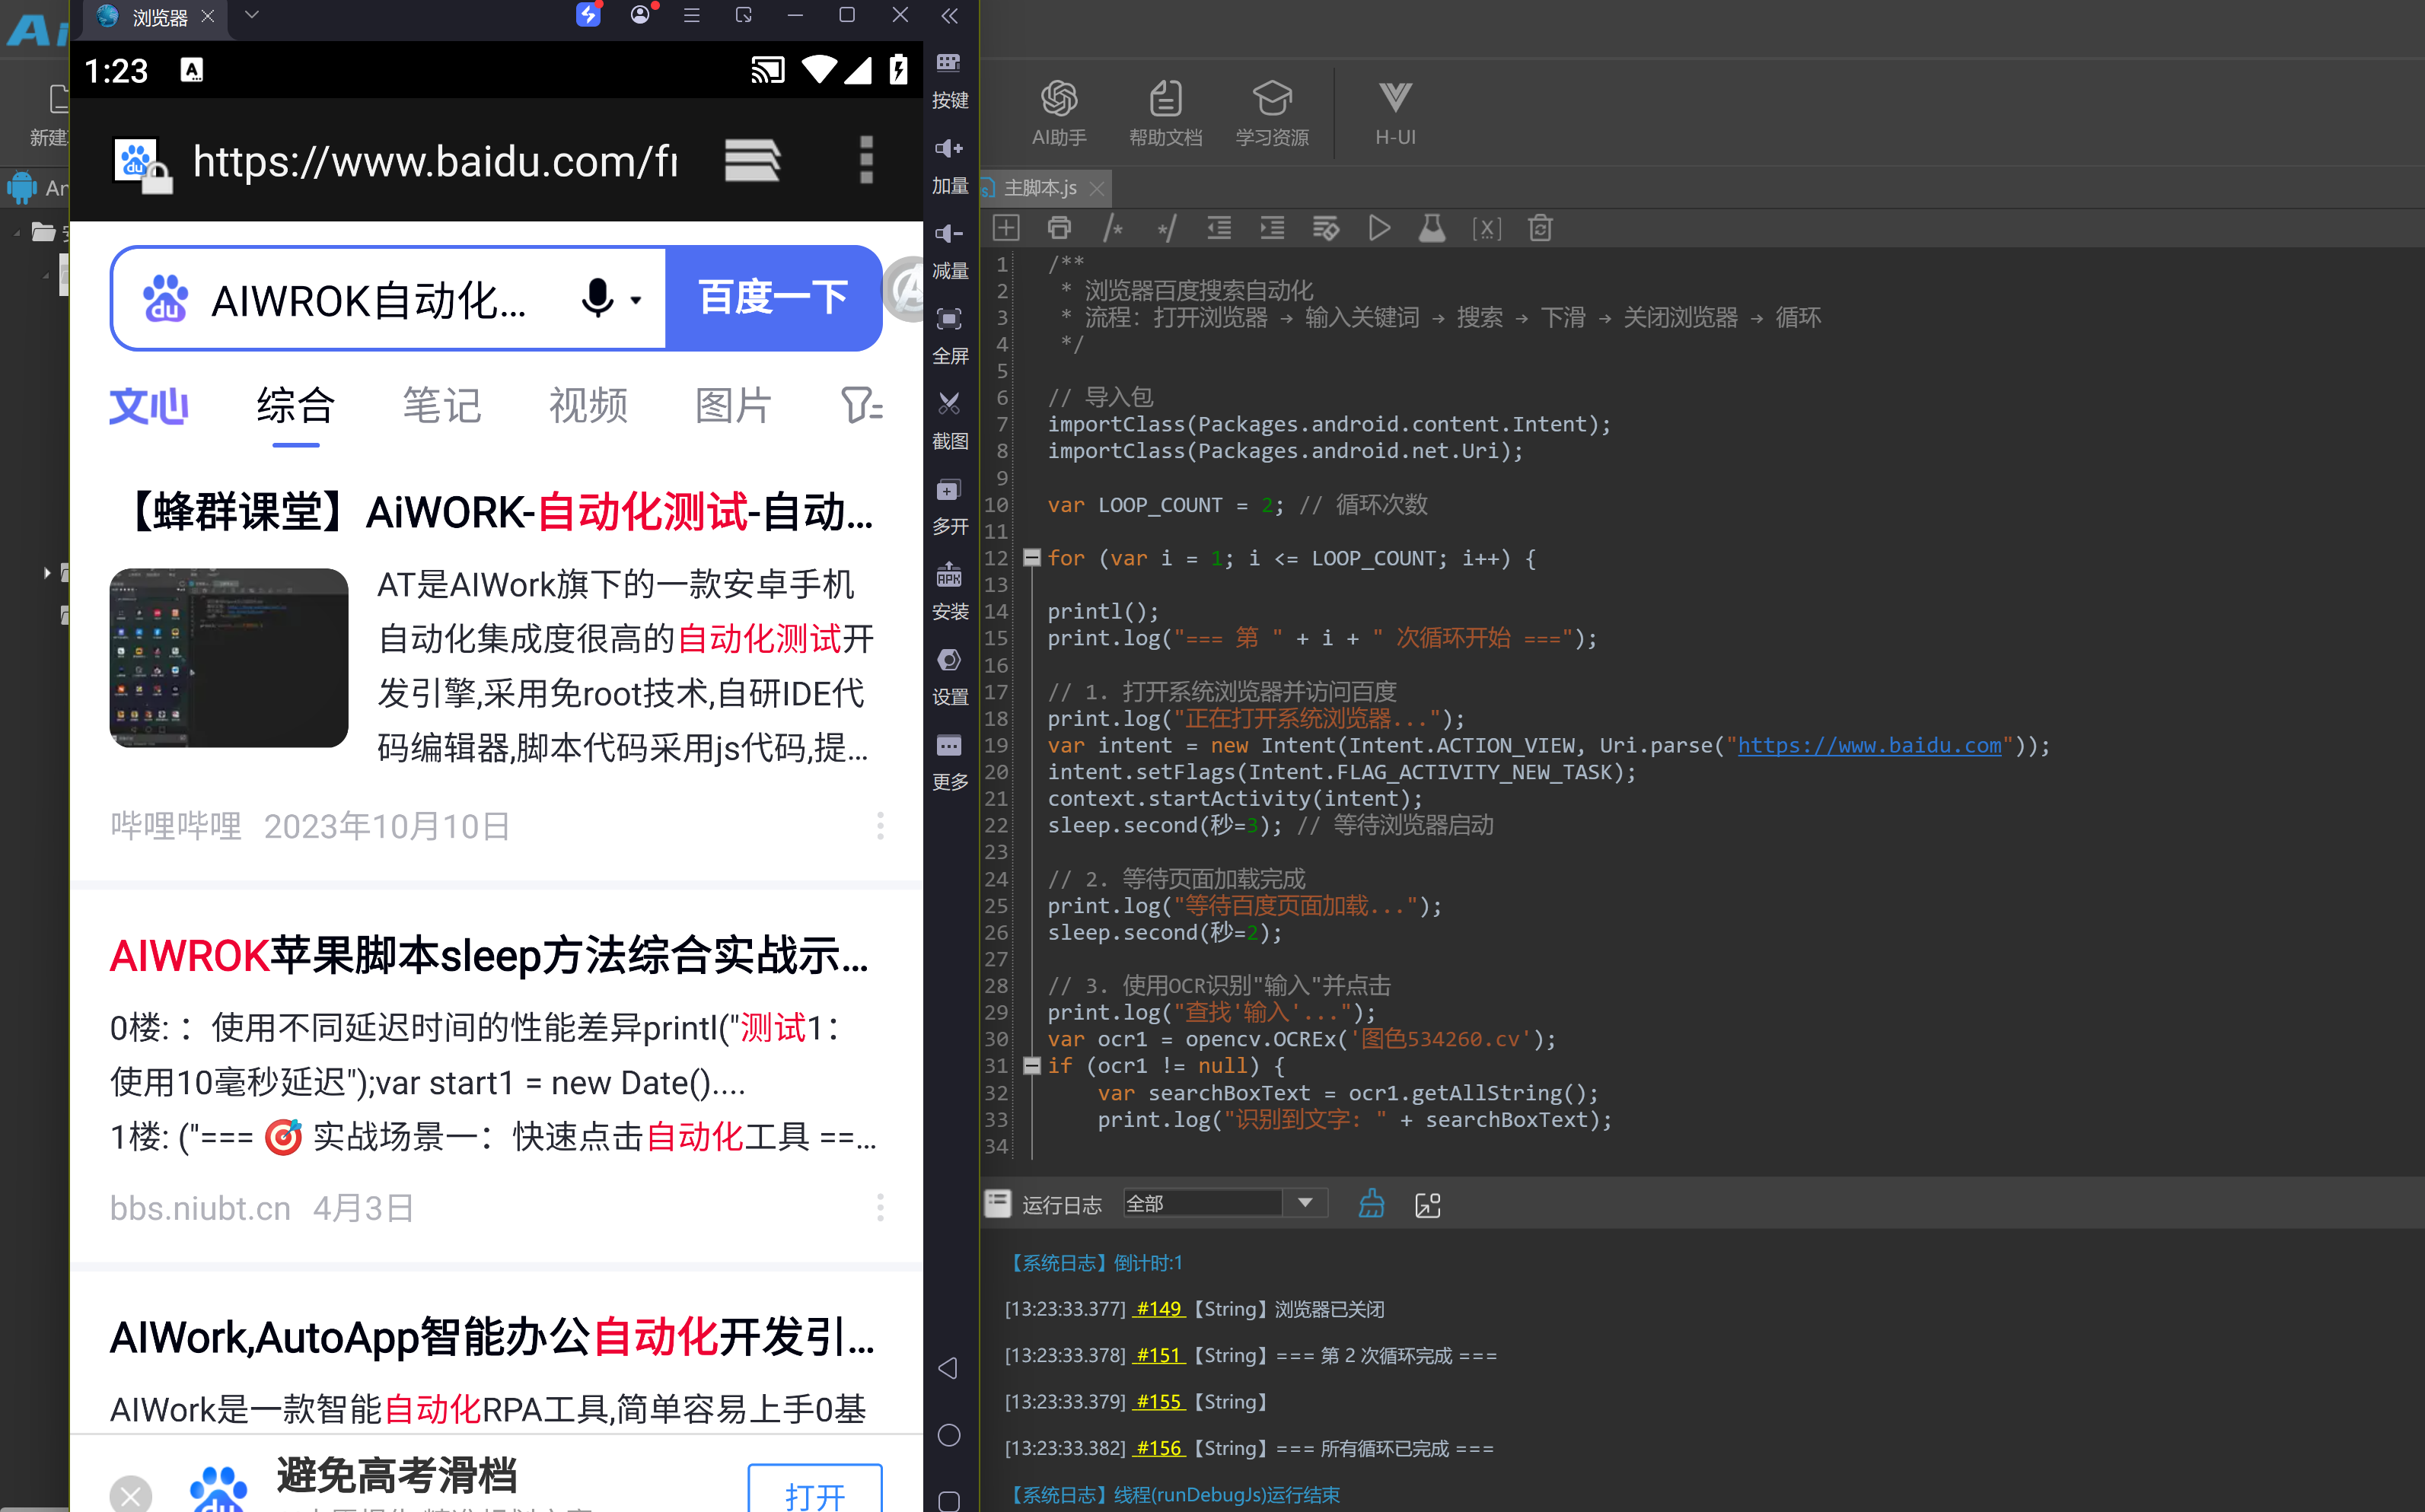Click the 百度一下 search button
The width and height of the screenshot is (2425, 1512).
(x=773, y=298)
